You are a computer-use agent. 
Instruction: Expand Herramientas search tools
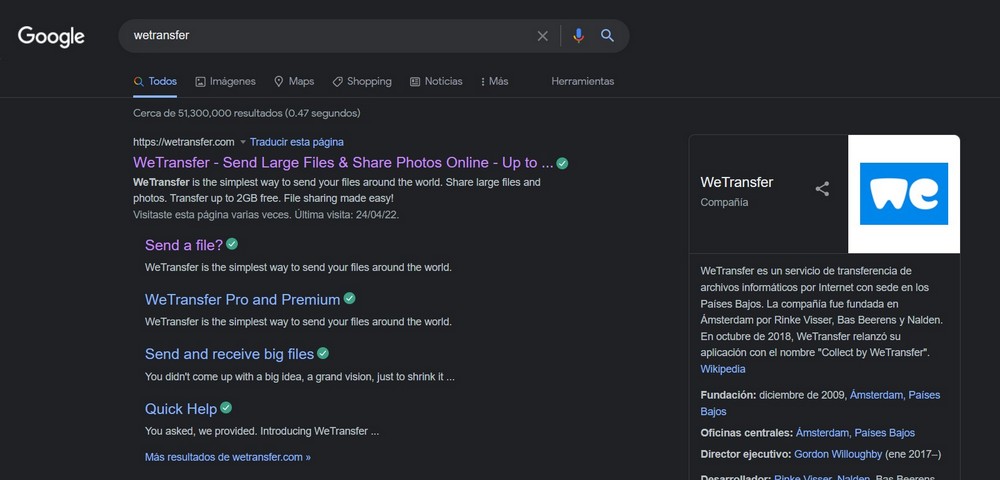(582, 81)
